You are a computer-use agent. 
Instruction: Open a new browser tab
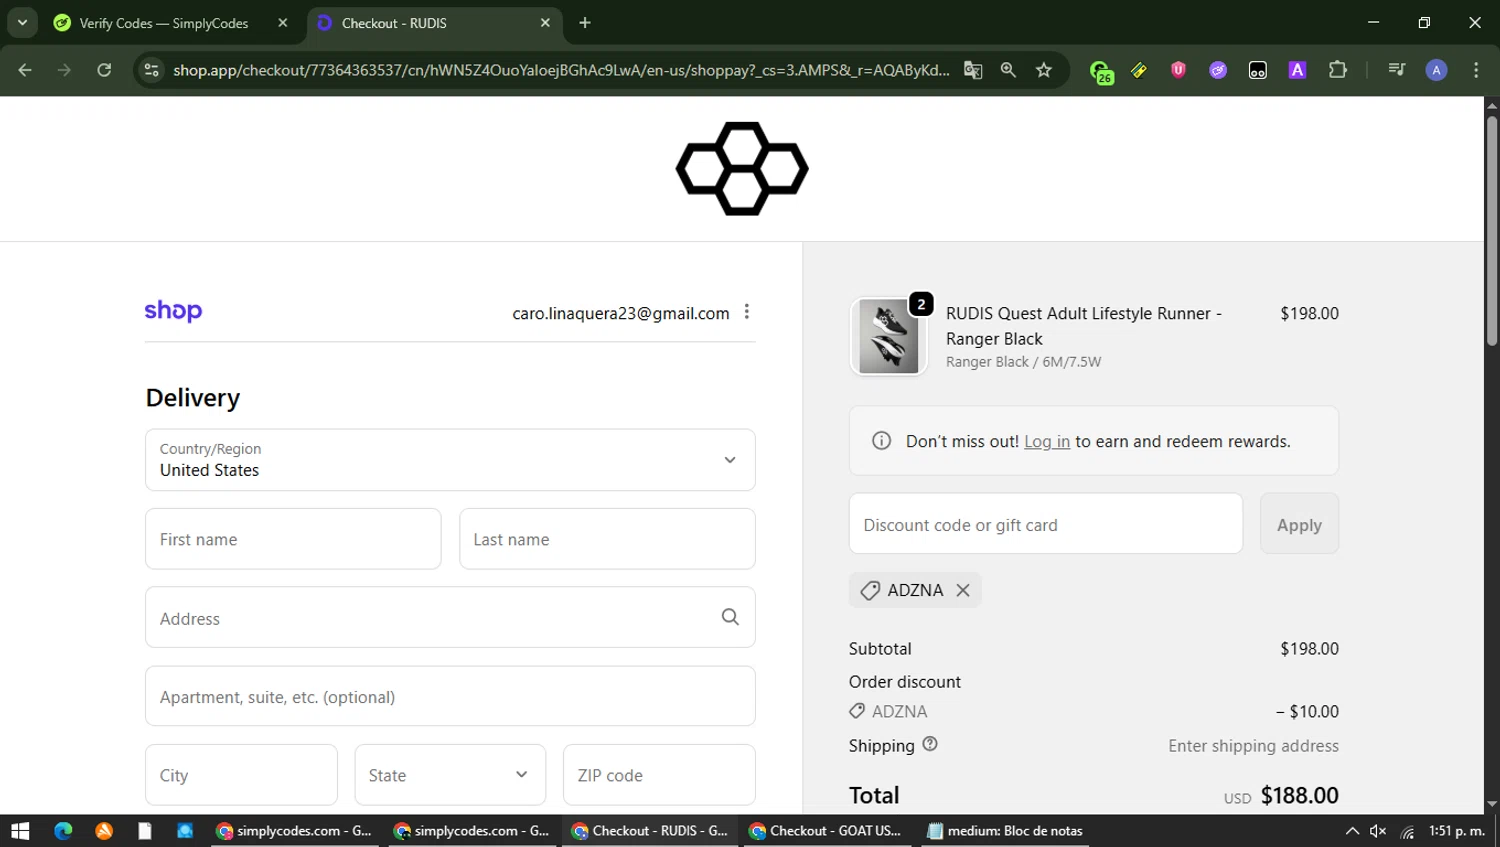(585, 23)
